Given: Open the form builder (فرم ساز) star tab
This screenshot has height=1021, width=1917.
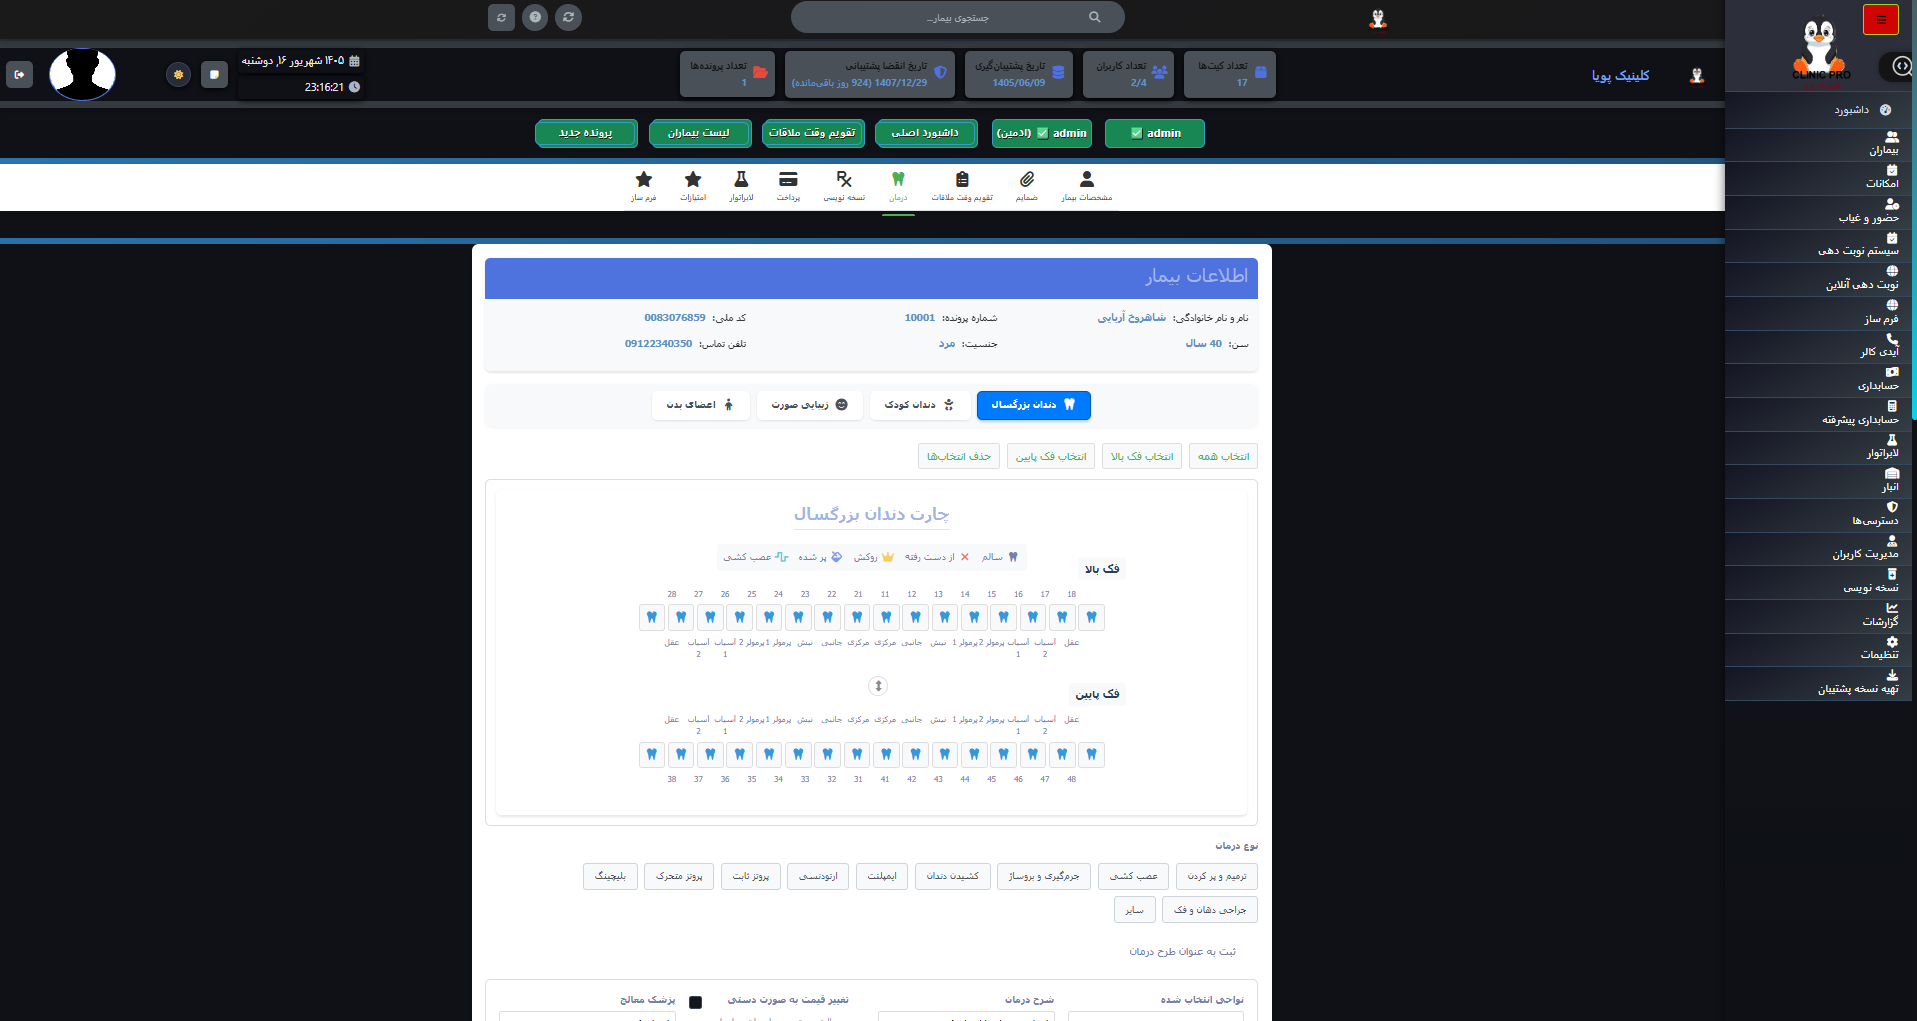Looking at the screenshot, I should (x=644, y=186).
